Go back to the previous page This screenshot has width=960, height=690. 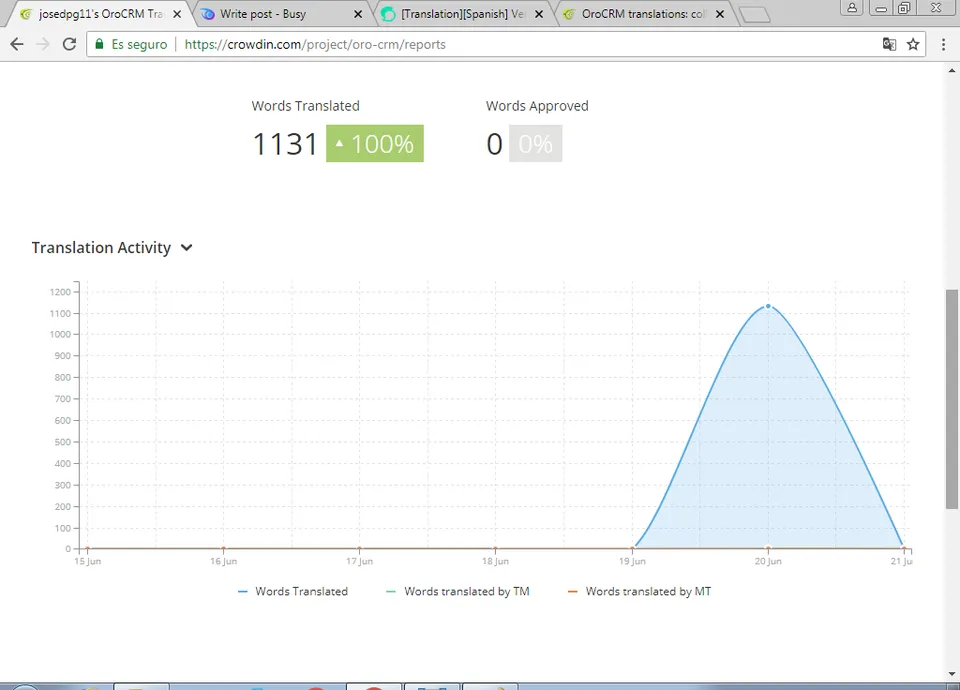pos(17,44)
